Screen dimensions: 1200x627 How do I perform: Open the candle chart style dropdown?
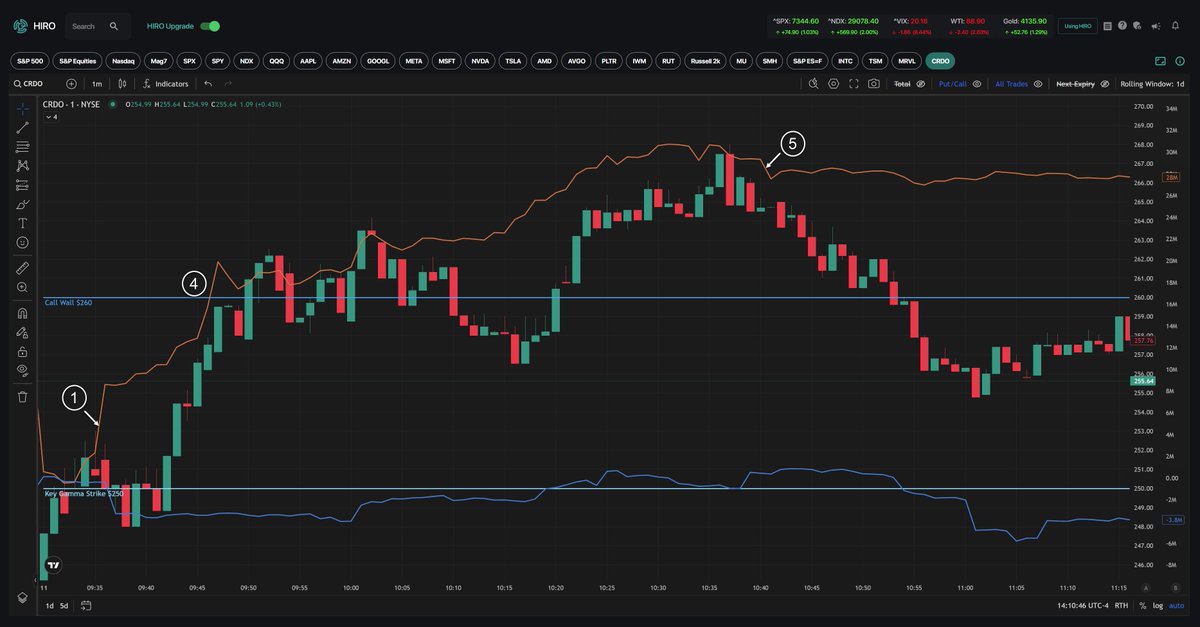[x=121, y=84]
